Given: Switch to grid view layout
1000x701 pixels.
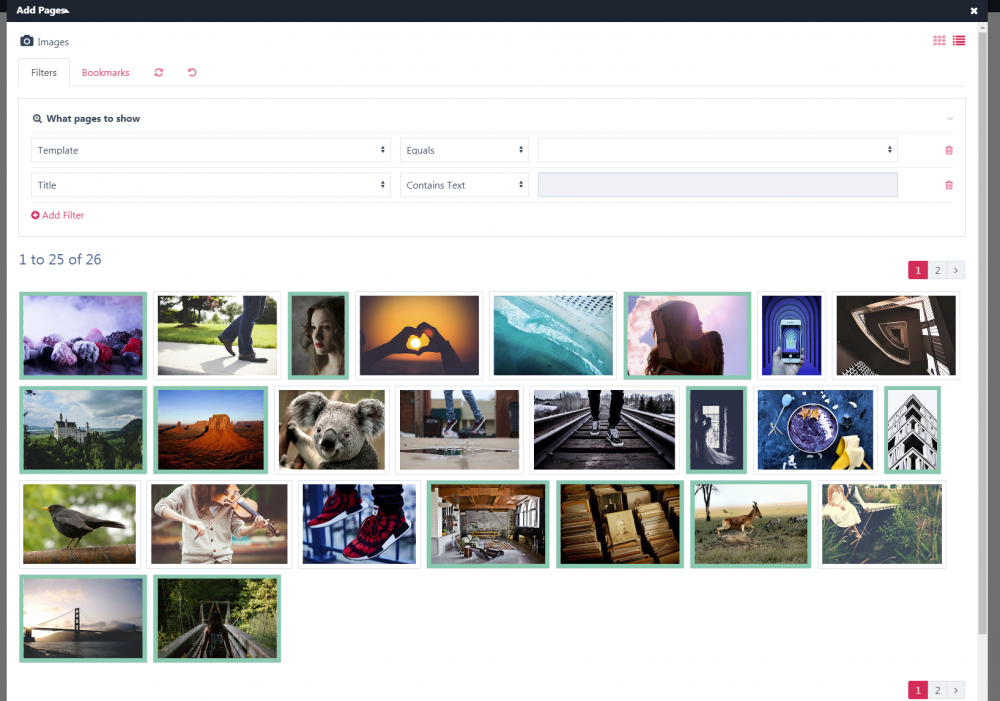Looking at the screenshot, I should pyautogui.click(x=939, y=40).
